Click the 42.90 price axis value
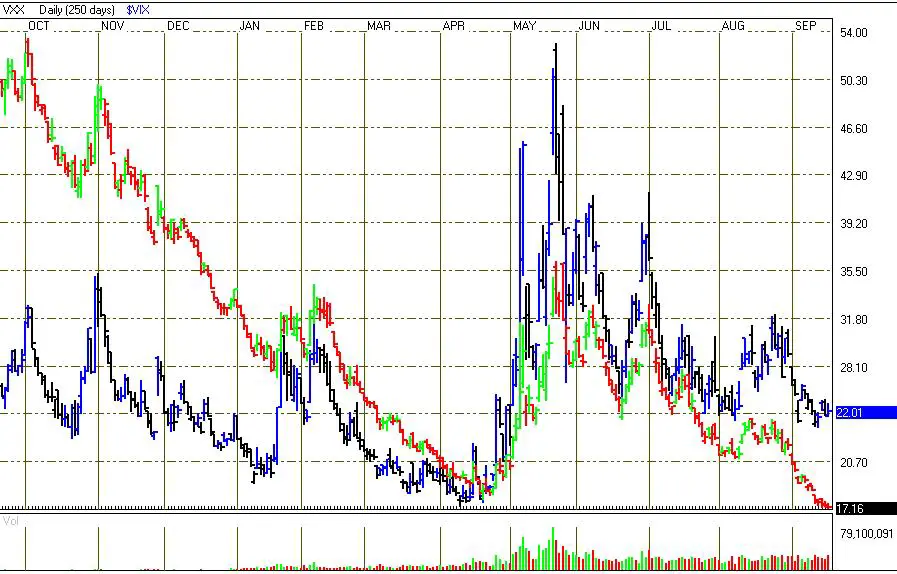The width and height of the screenshot is (897, 574). [854, 176]
